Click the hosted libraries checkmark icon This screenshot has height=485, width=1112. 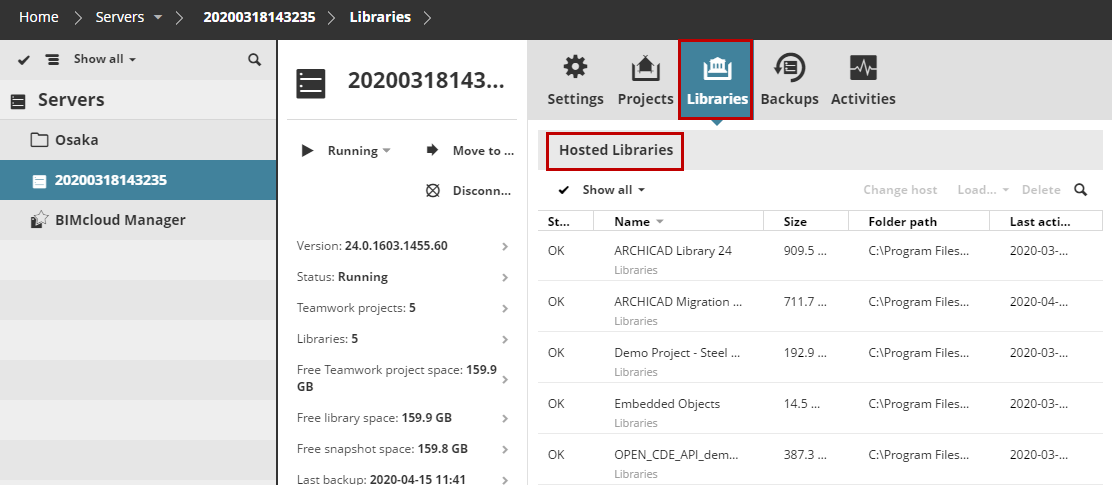[564, 190]
